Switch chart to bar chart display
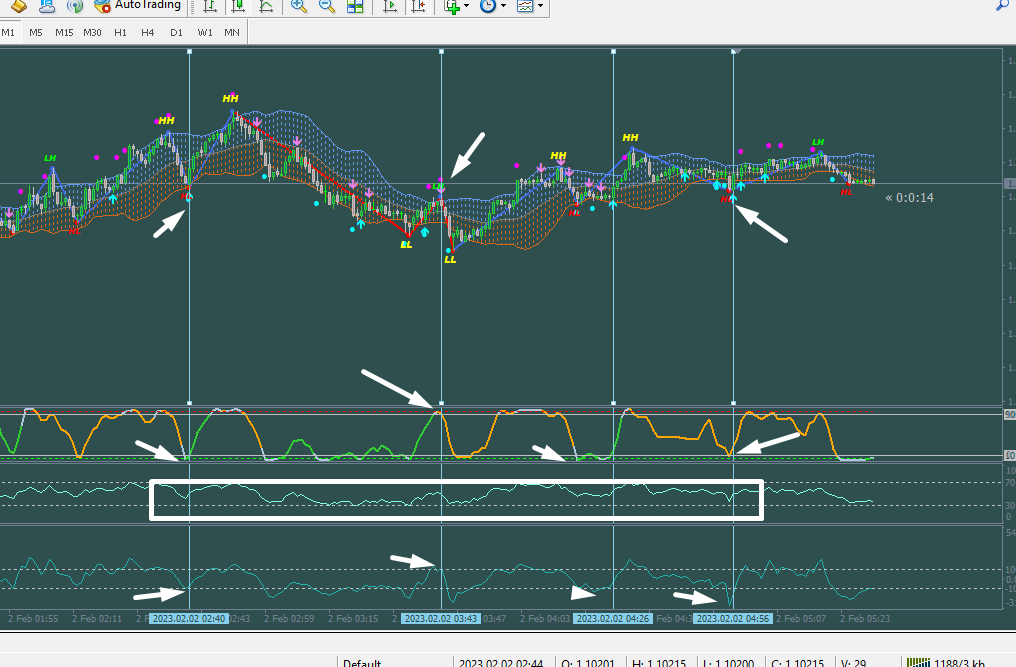Viewport: 1016px width, 667px height. 209,6
